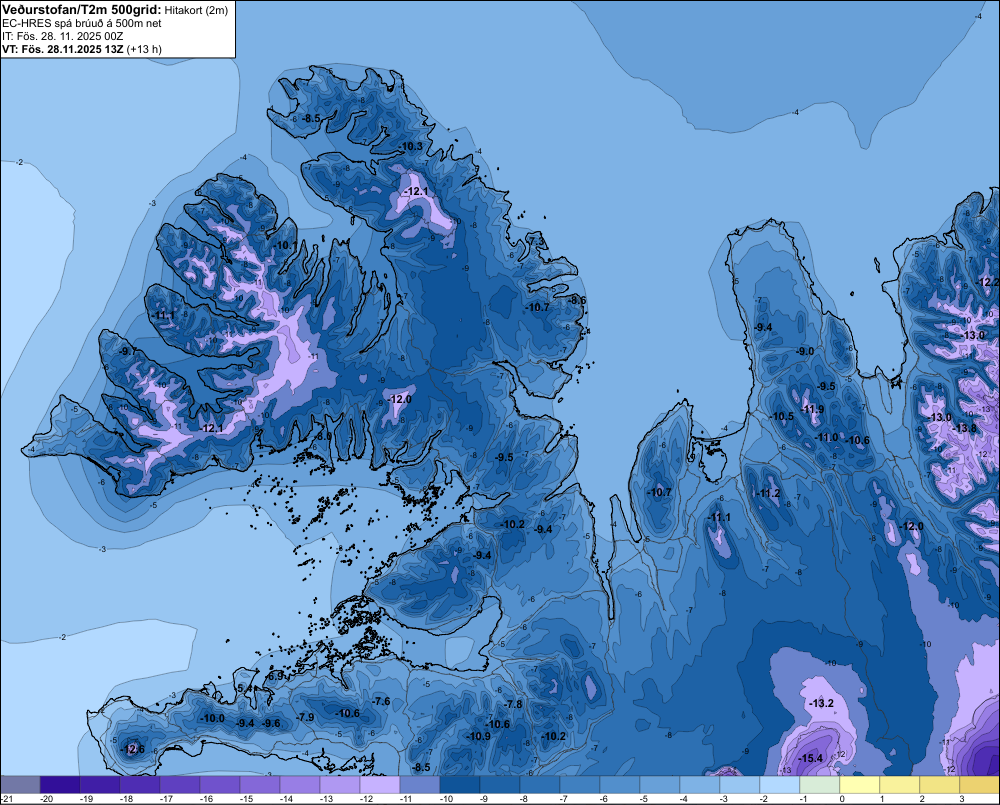Click the '-17' legend scale label
The width and height of the screenshot is (1000, 805).
[x=166, y=799]
